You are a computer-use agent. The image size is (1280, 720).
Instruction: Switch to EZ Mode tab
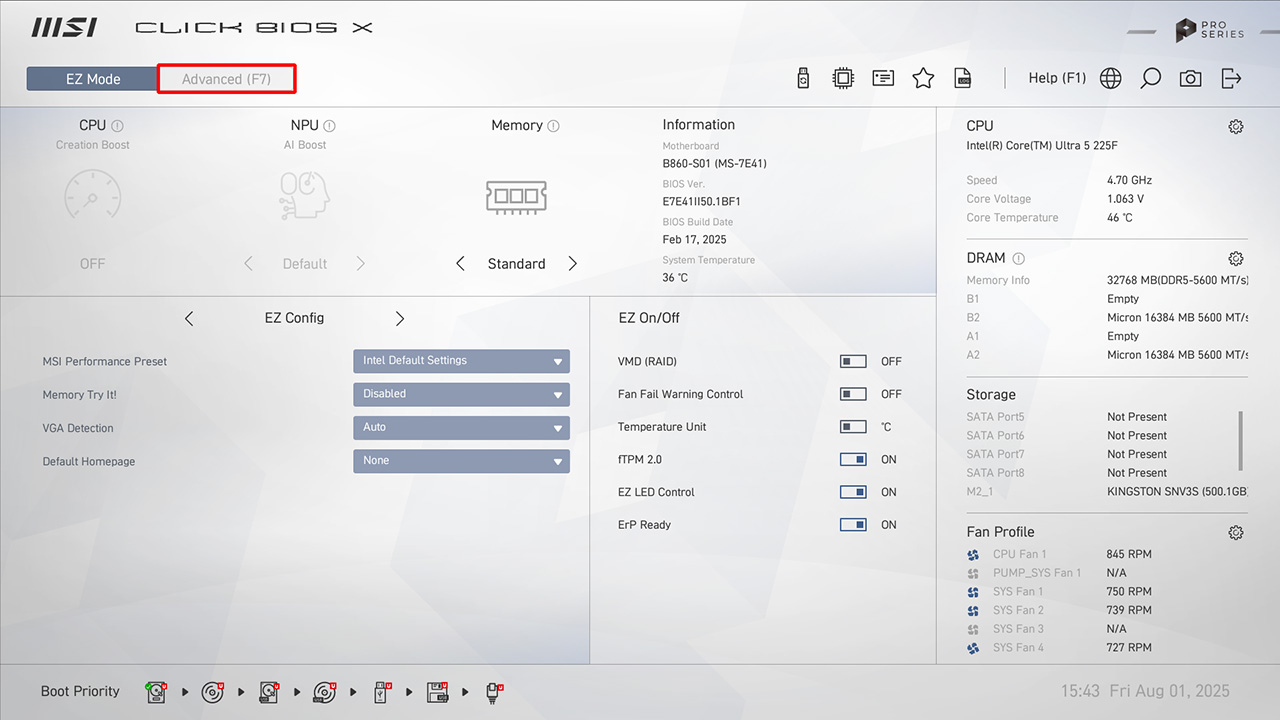click(x=92, y=79)
